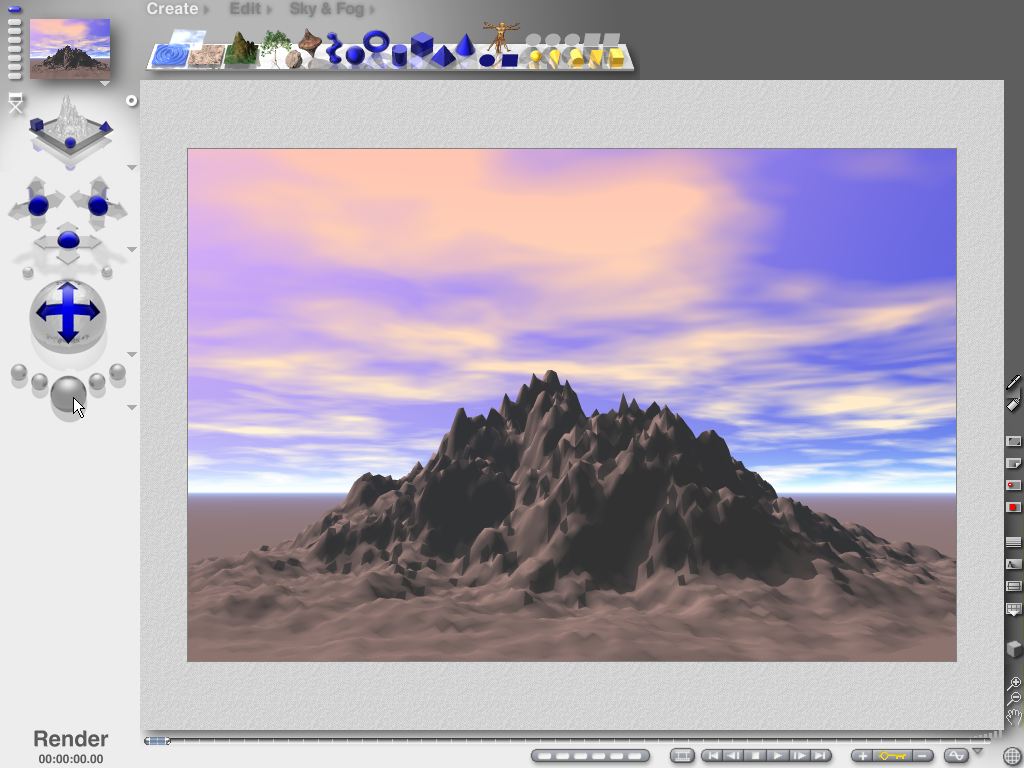Expand the render controls options triangle
Viewport: 1024px width, 768px height.
(x=132, y=408)
